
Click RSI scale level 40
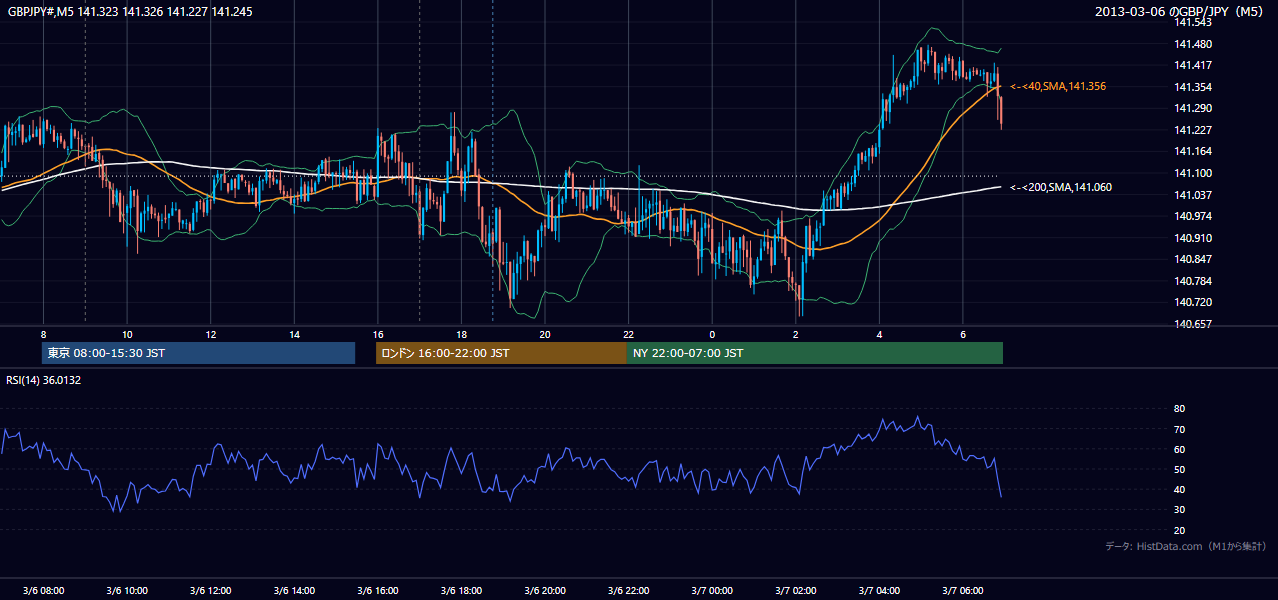click(1179, 489)
